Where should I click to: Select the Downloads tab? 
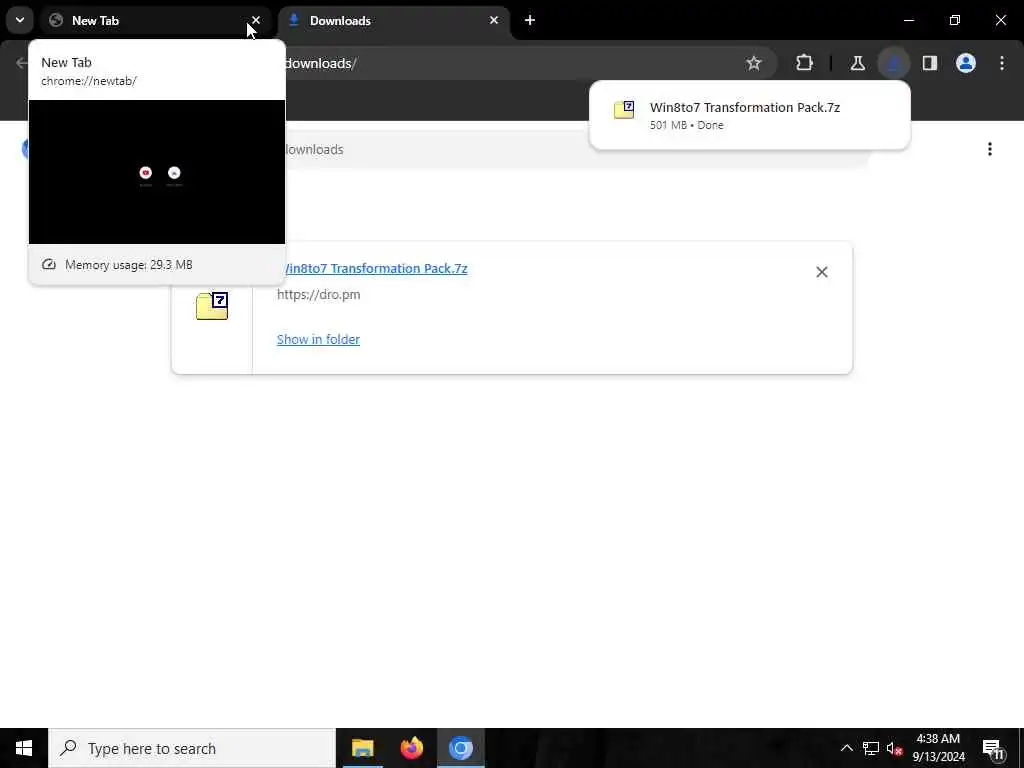[x=392, y=20]
